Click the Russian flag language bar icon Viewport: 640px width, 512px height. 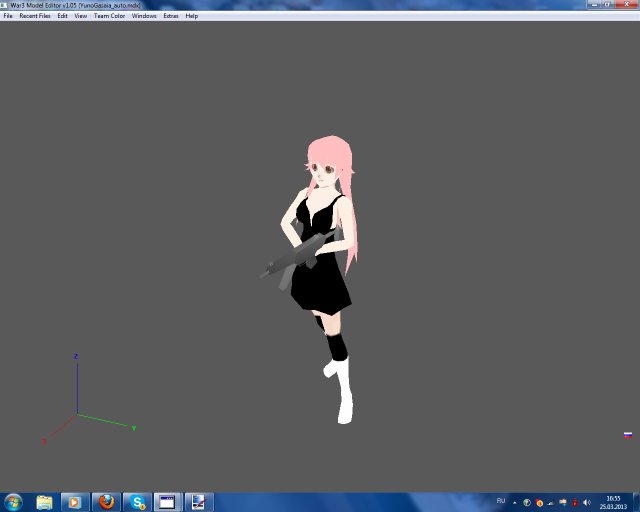628,435
